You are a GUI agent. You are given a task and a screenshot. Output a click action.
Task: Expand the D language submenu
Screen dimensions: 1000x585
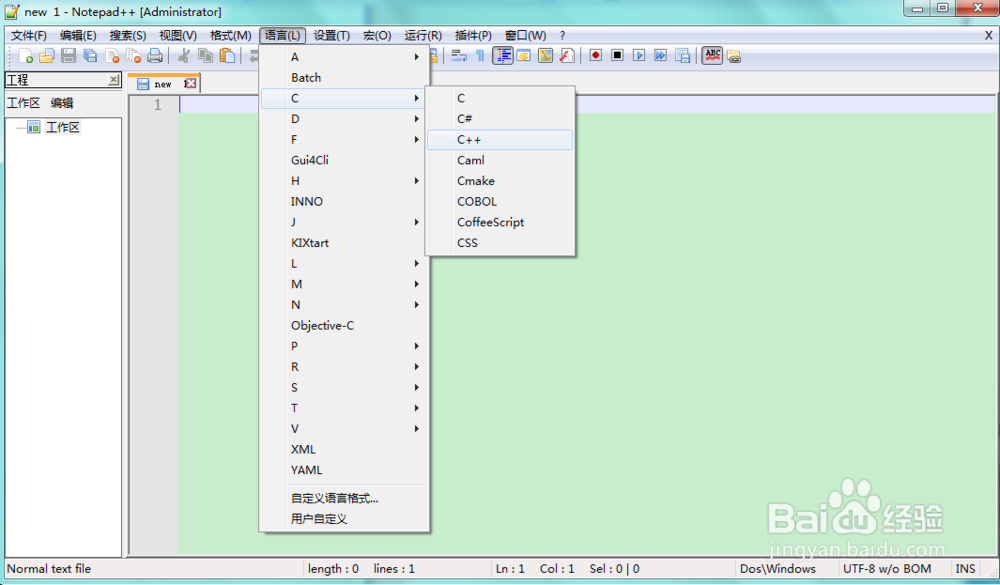tap(344, 119)
